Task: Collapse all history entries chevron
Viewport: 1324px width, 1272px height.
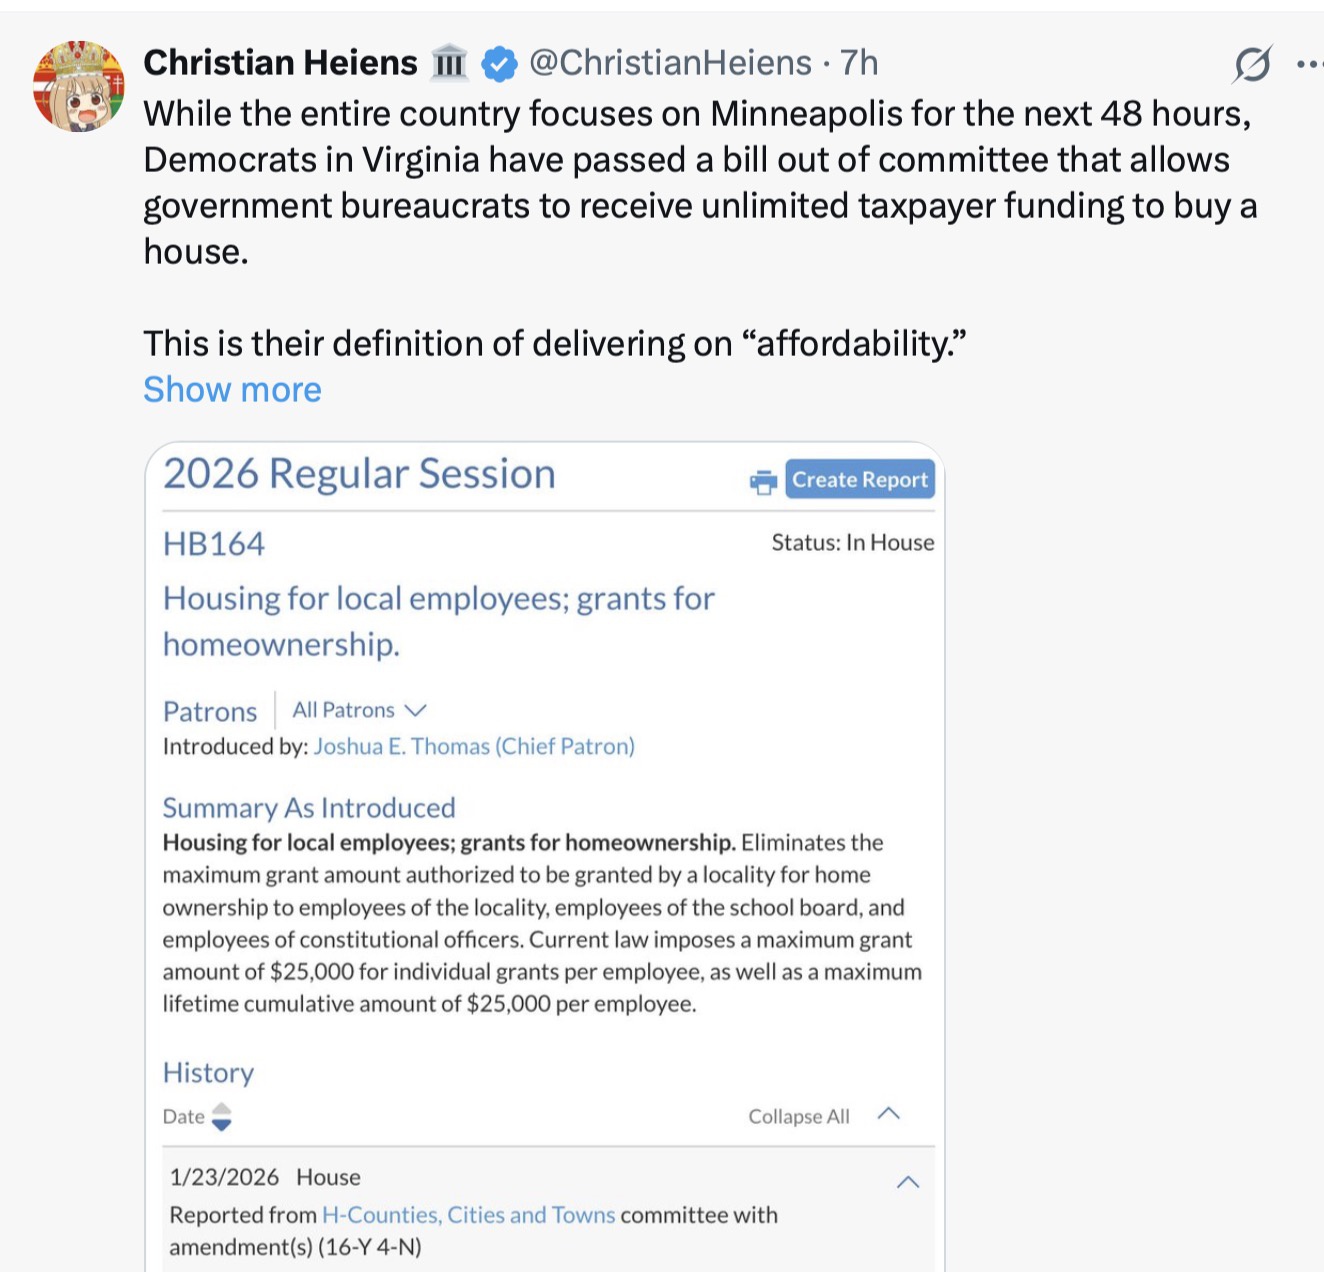Action: pyautogui.click(x=889, y=1114)
